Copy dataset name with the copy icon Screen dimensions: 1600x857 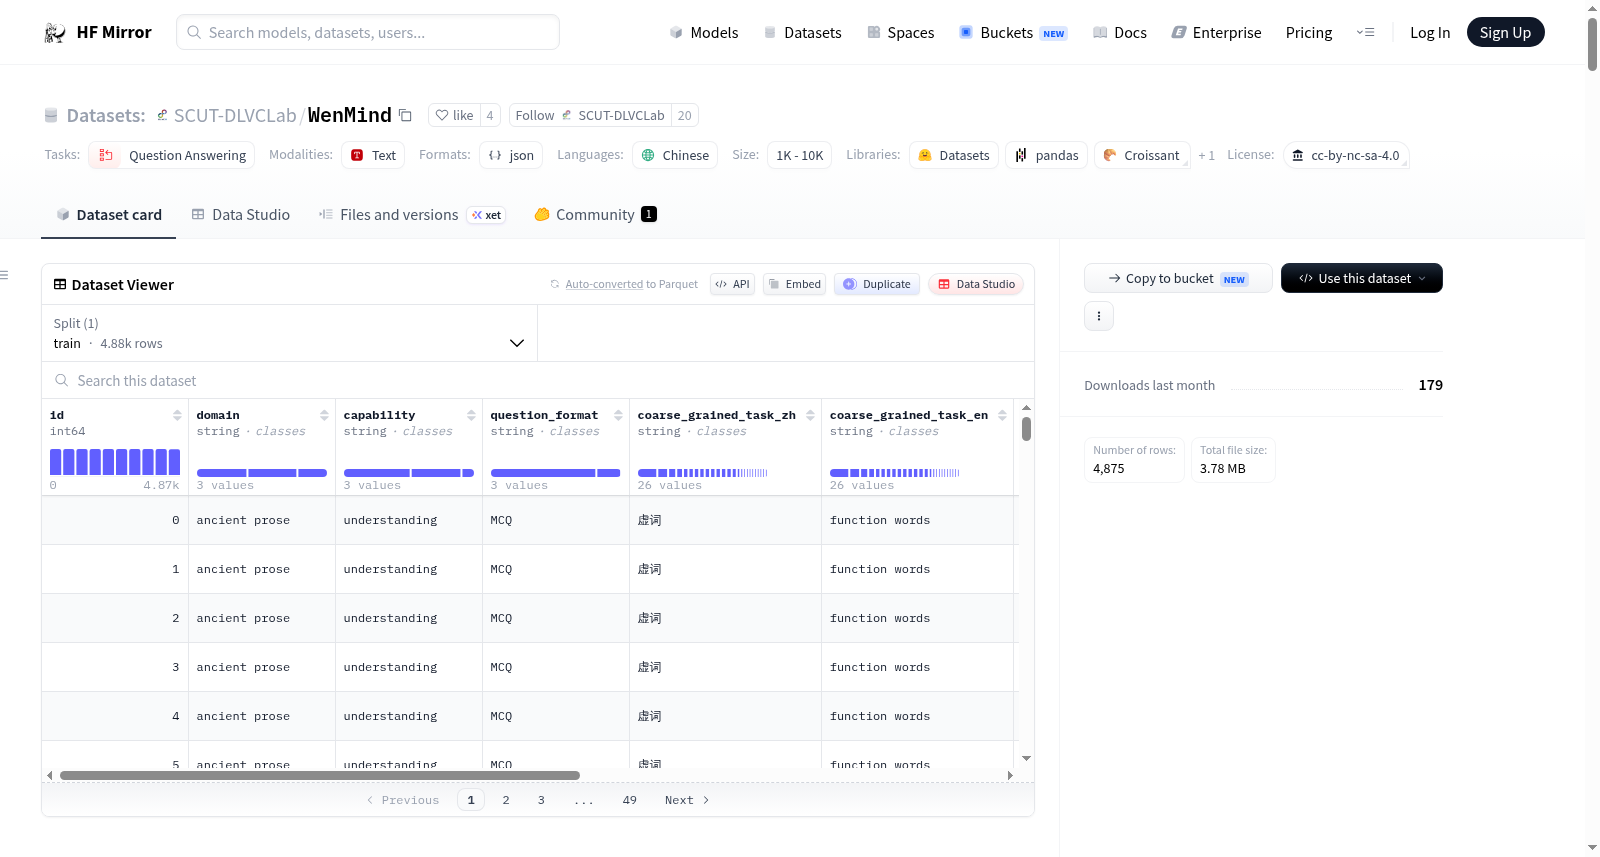(x=405, y=115)
